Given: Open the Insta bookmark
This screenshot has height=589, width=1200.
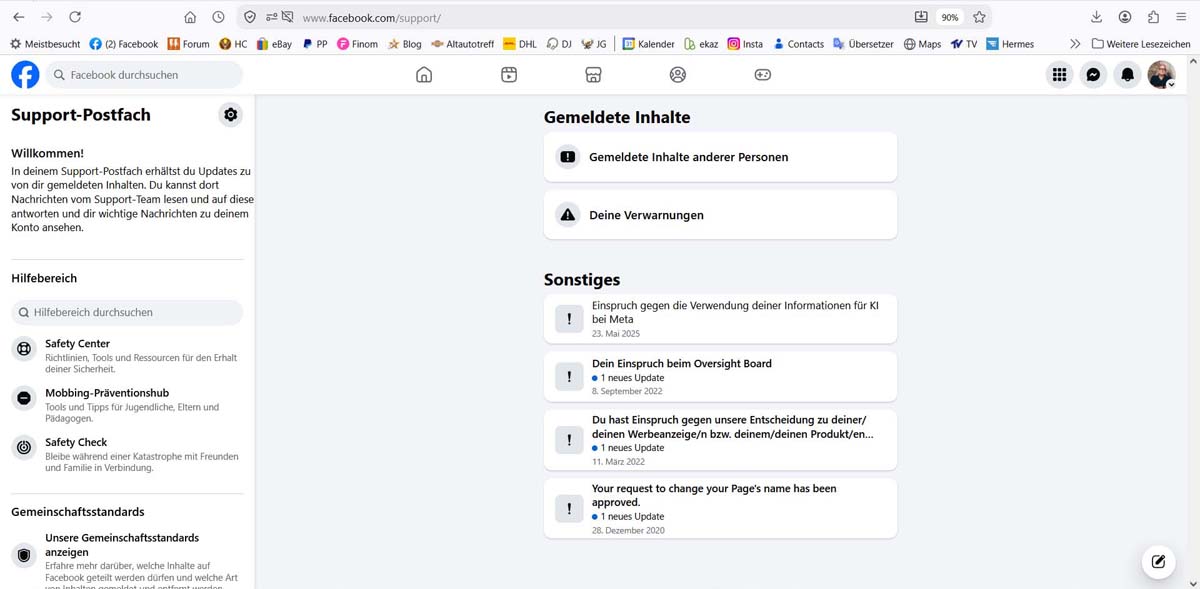Looking at the screenshot, I should pyautogui.click(x=745, y=44).
